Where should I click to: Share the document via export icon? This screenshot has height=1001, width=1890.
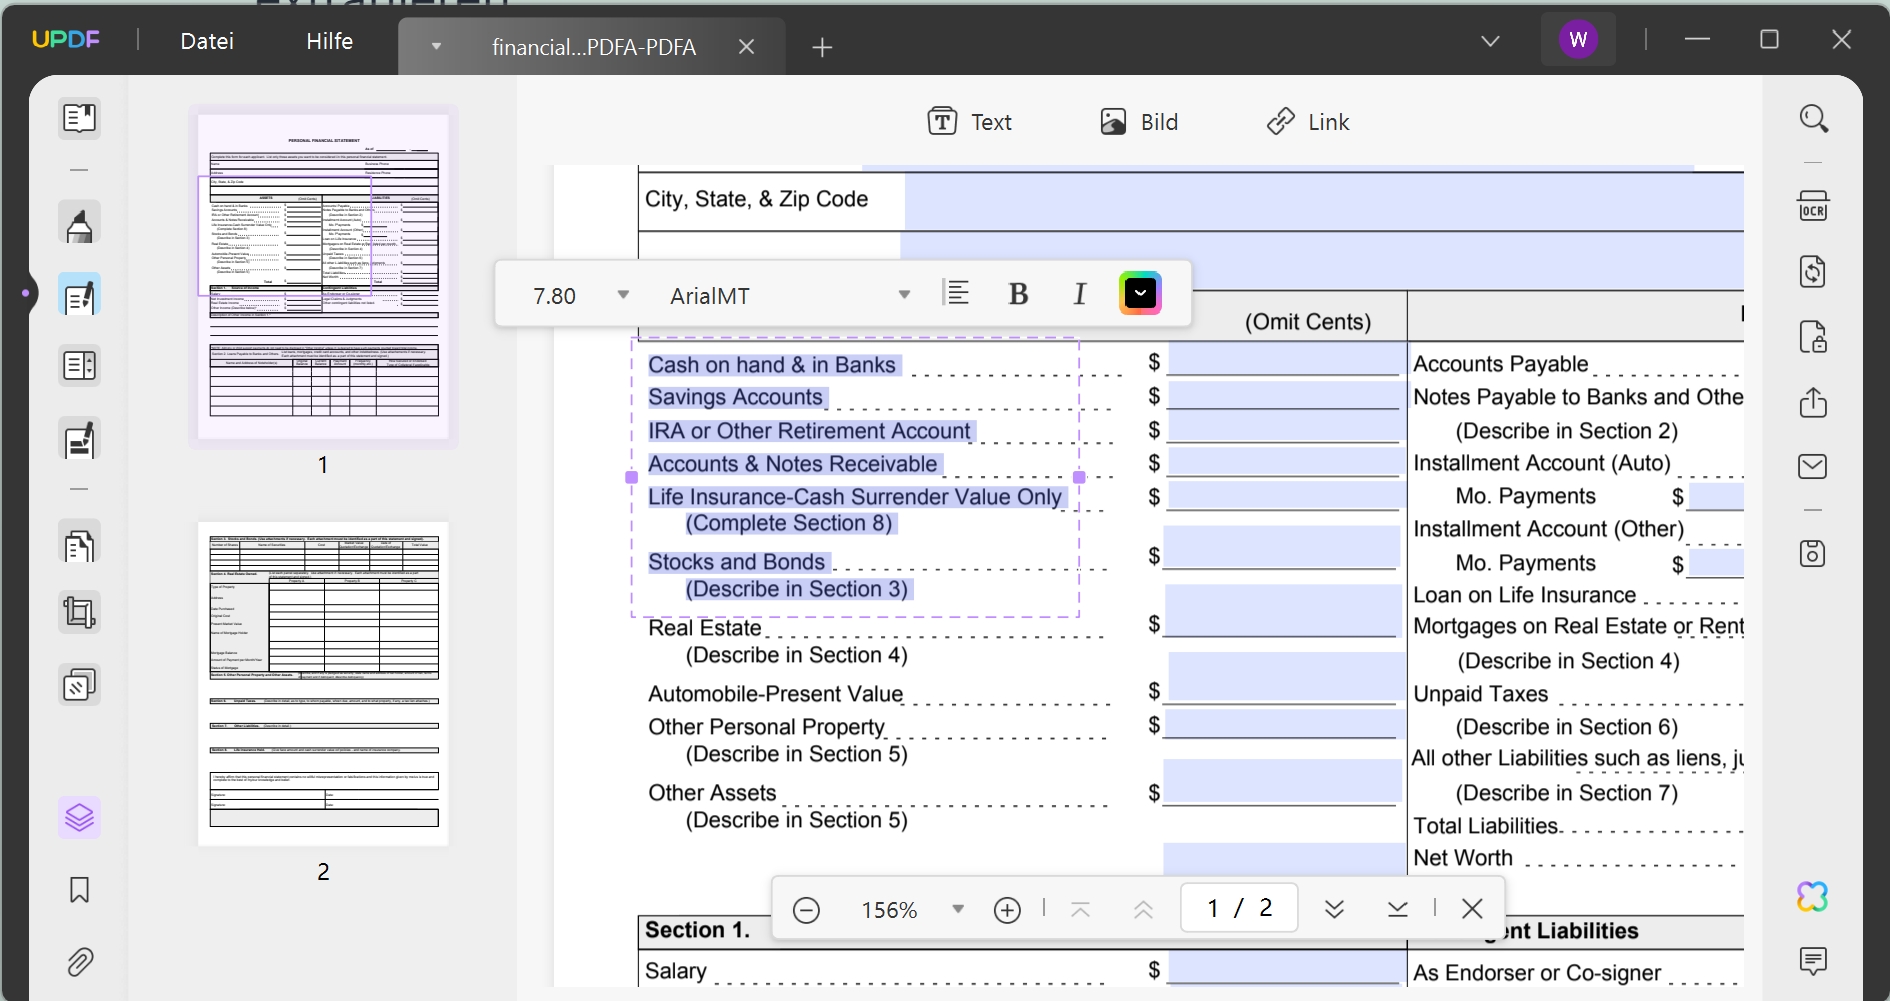[x=1815, y=403]
